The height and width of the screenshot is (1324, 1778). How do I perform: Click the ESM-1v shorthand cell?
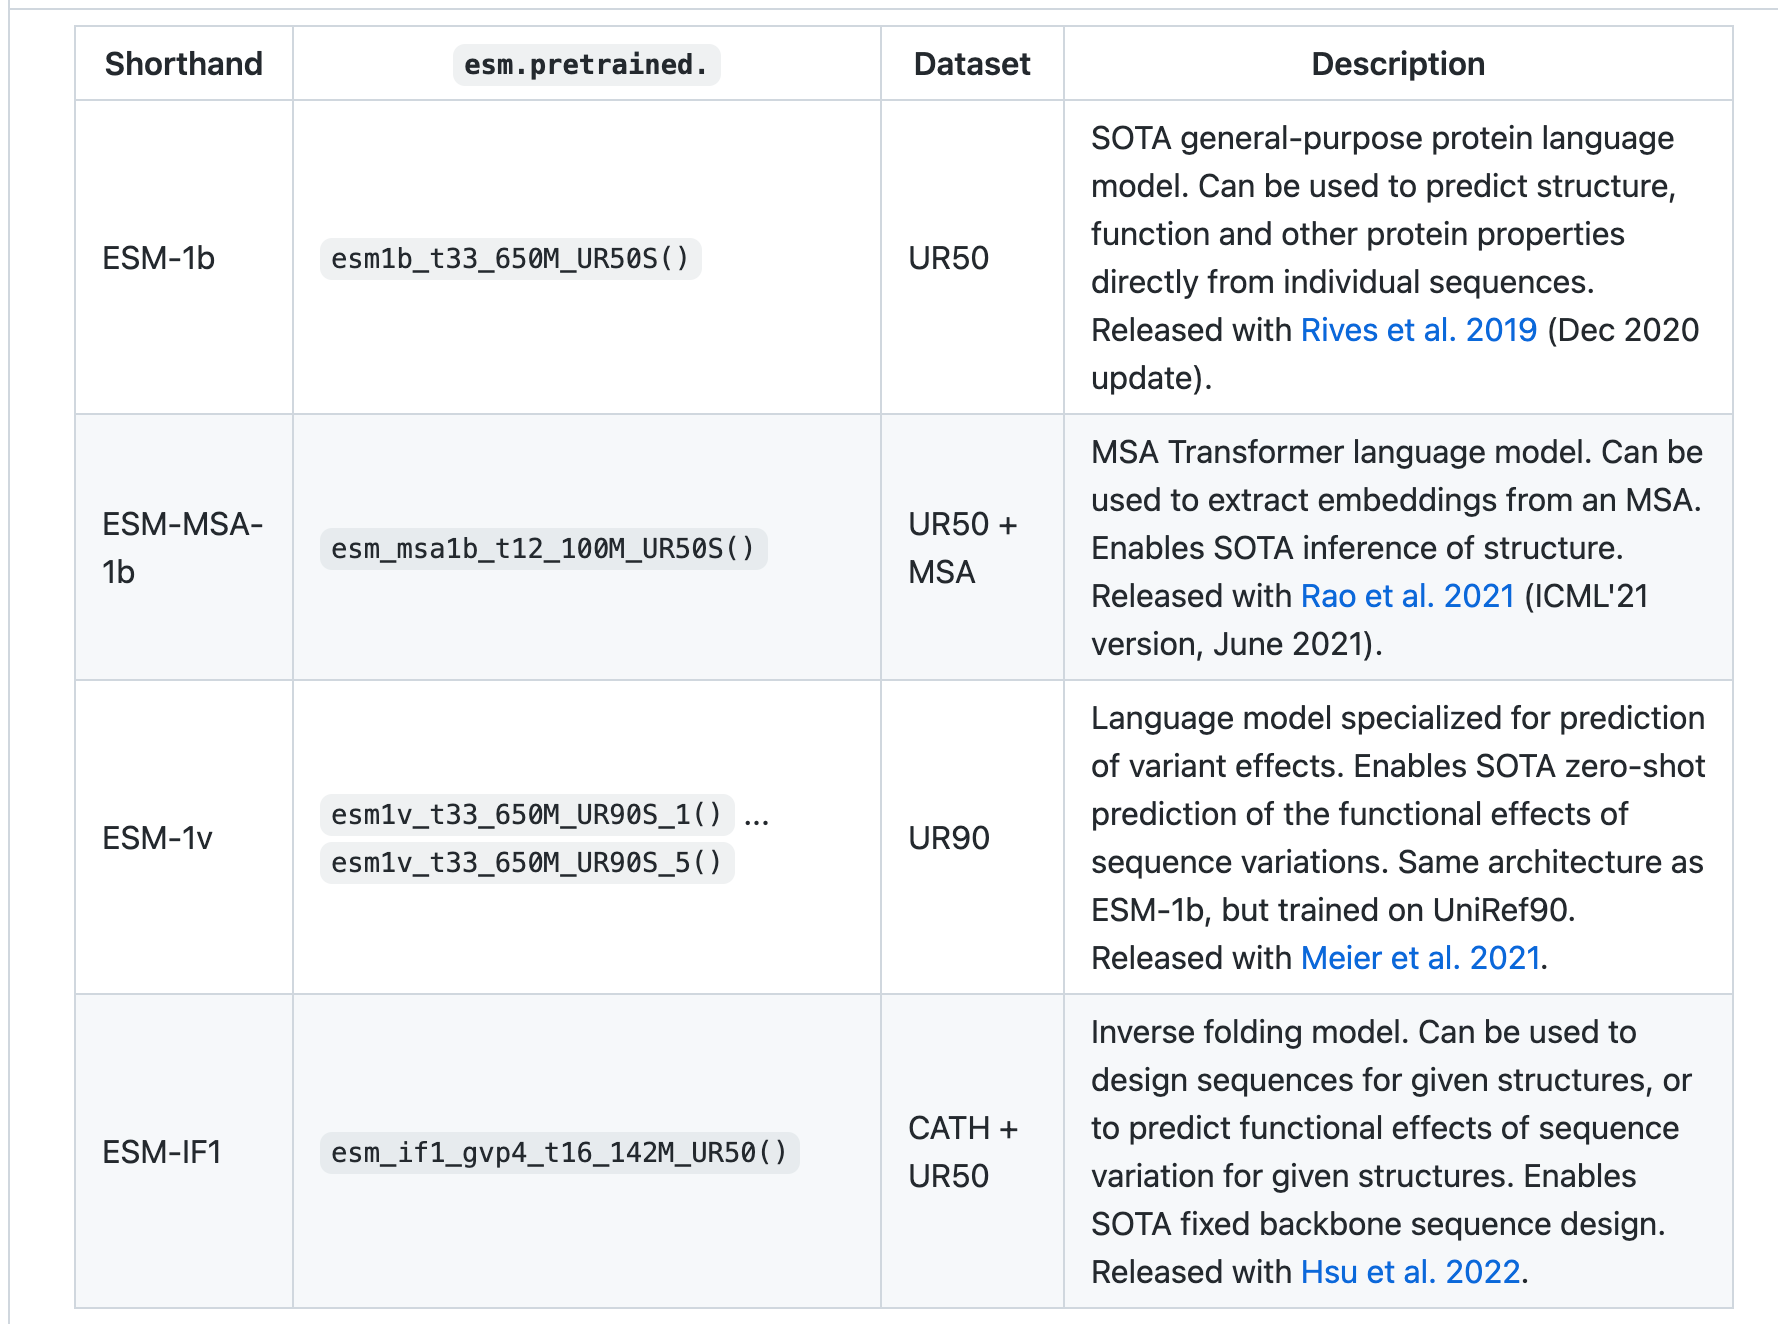click(x=158, y=838)
